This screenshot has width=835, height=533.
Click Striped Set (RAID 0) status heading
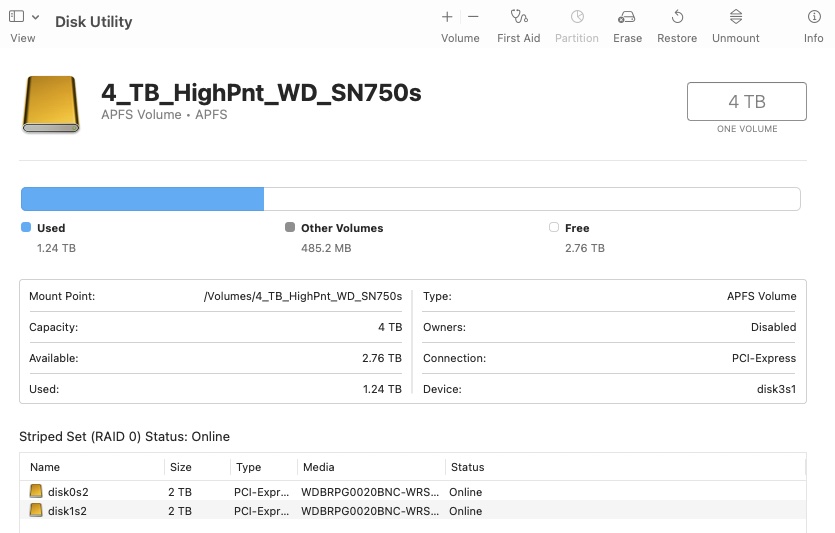(125, 437)
